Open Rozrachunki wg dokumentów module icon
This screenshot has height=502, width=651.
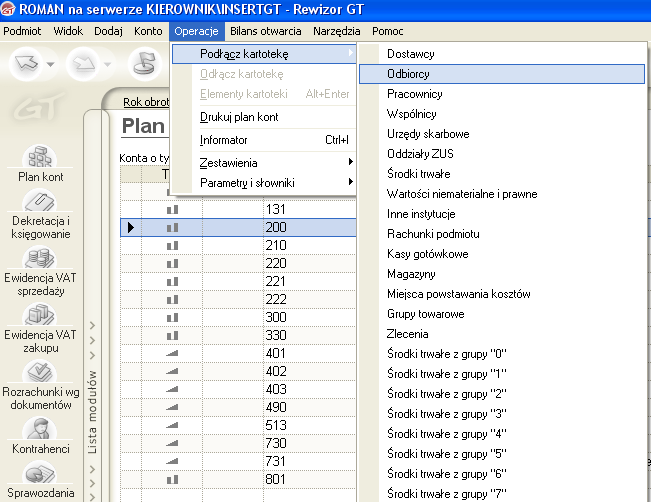pyautogui.click(x=40, y=371)
